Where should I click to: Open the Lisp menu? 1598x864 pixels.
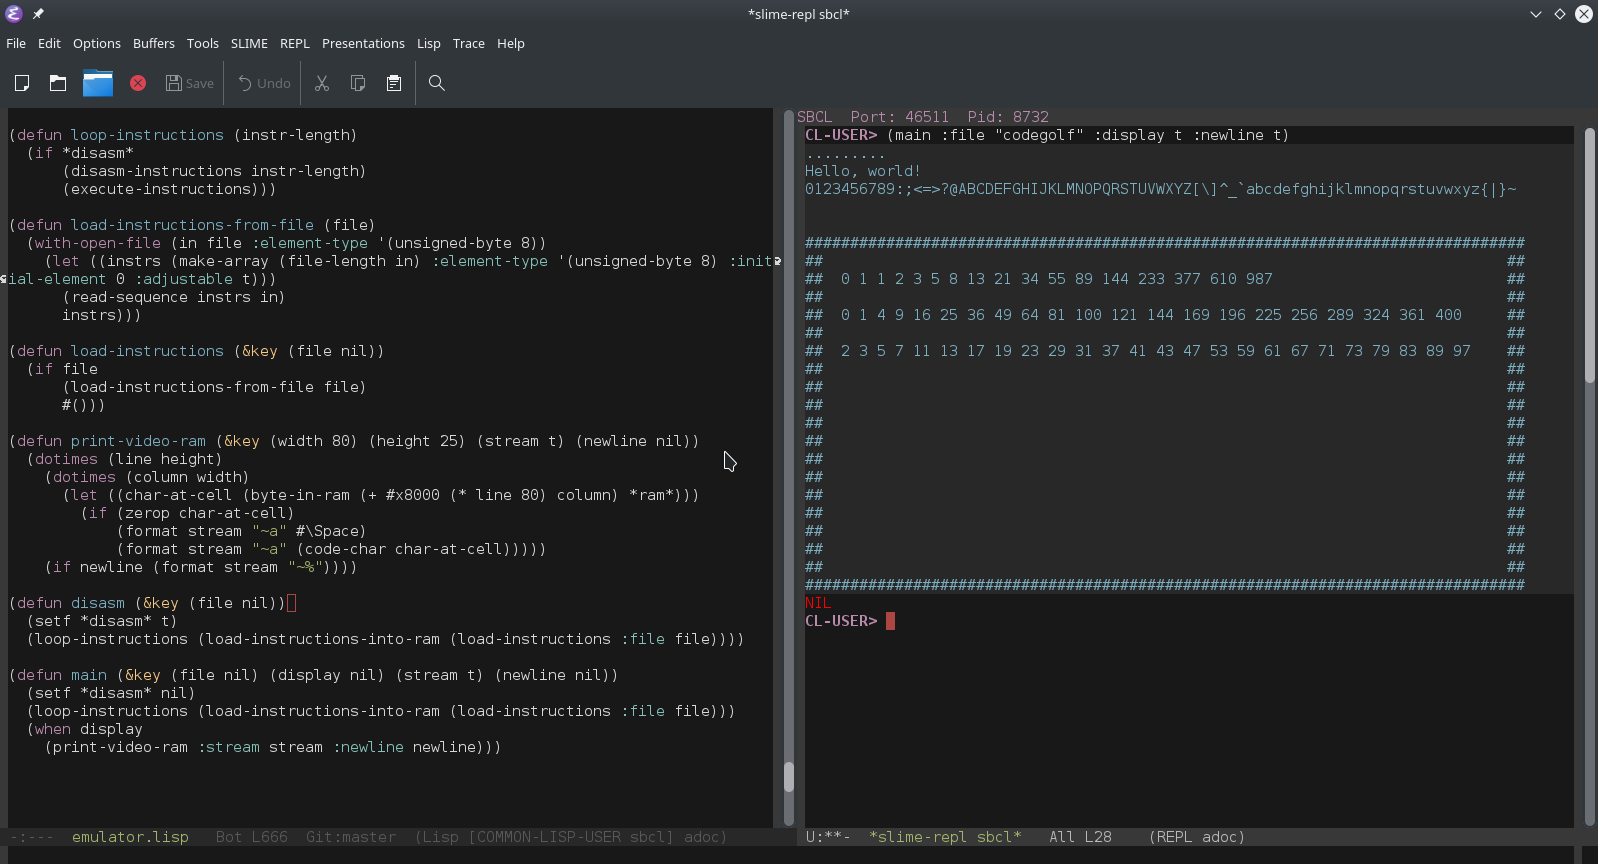[429, 43]
